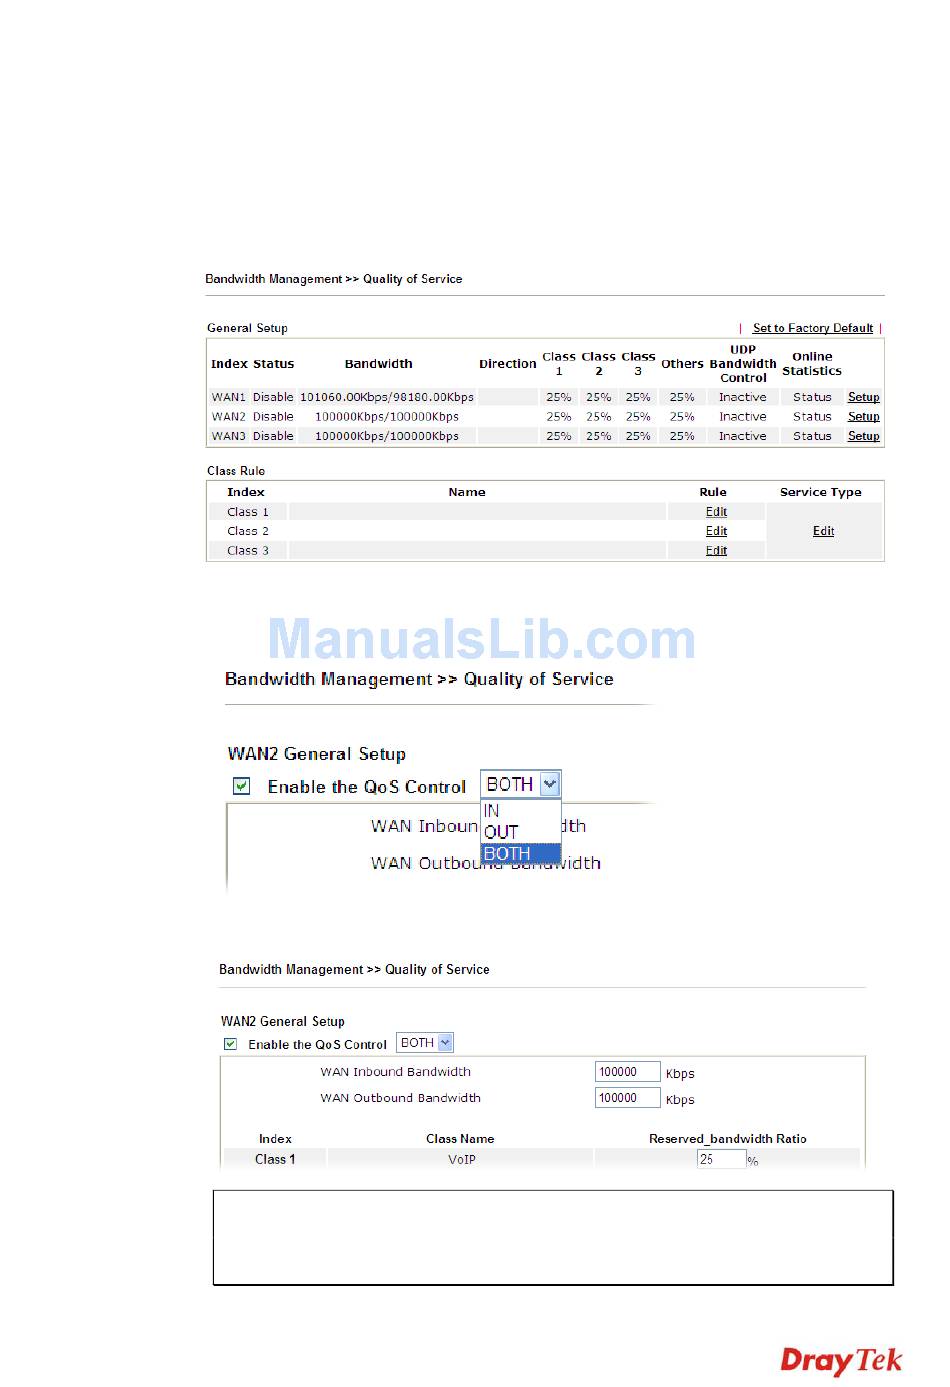Click the WAN1 index cell
The width and height of the screenshot is (950, 1387).
(228, 397)
